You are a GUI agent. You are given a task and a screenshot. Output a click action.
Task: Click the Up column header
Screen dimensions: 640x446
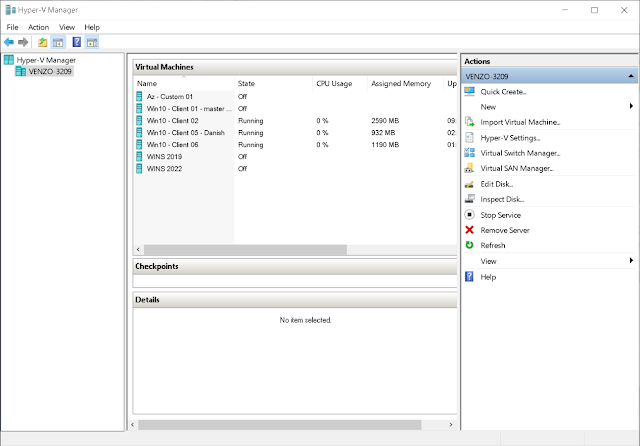tap(451, 84)
